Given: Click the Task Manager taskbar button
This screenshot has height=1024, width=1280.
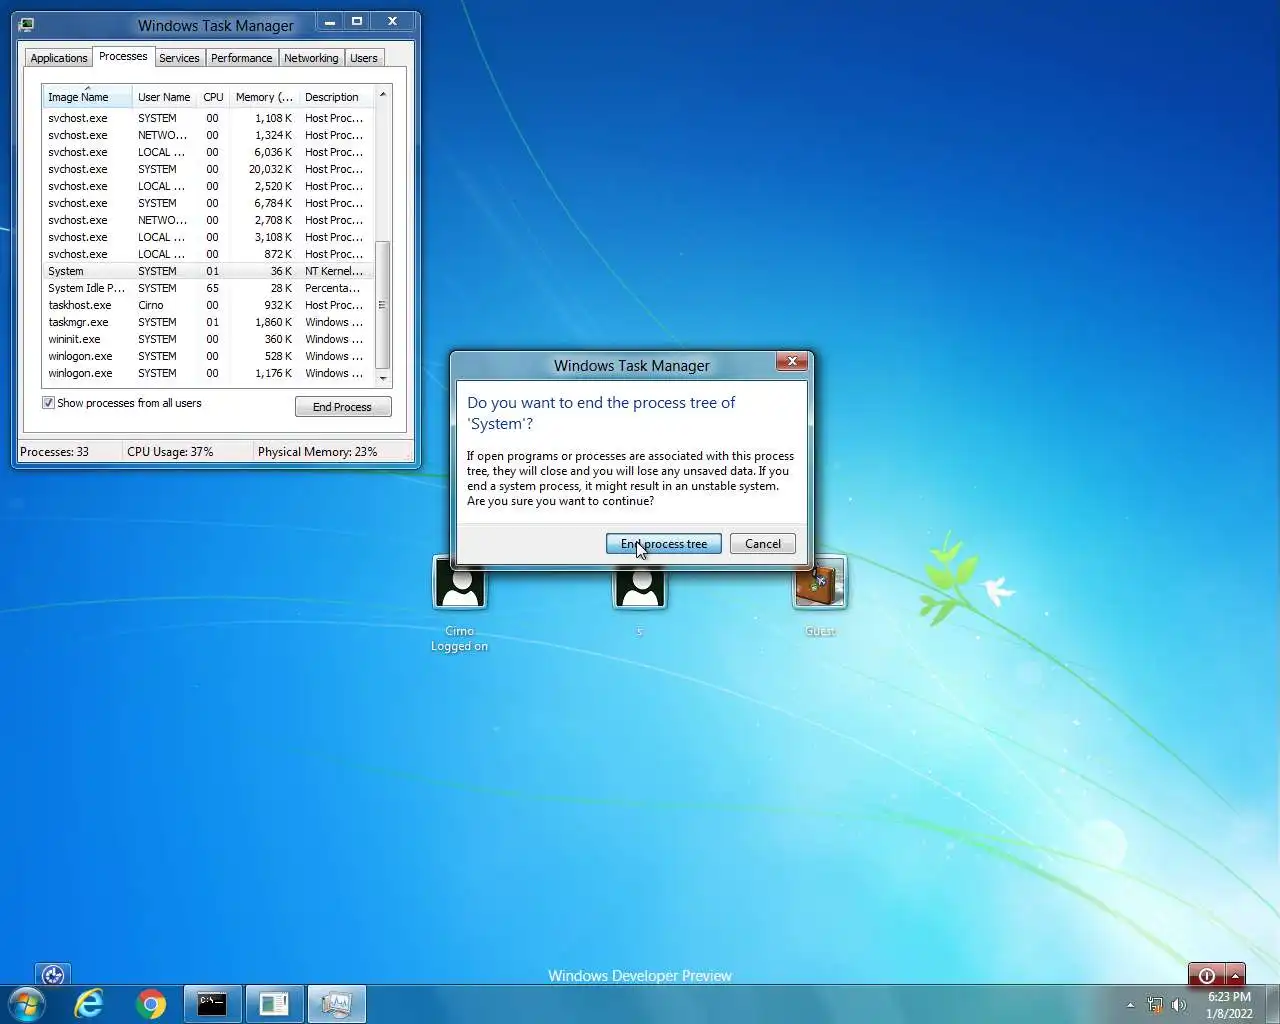Looking at the screenshot, I should coord(336,1004).
